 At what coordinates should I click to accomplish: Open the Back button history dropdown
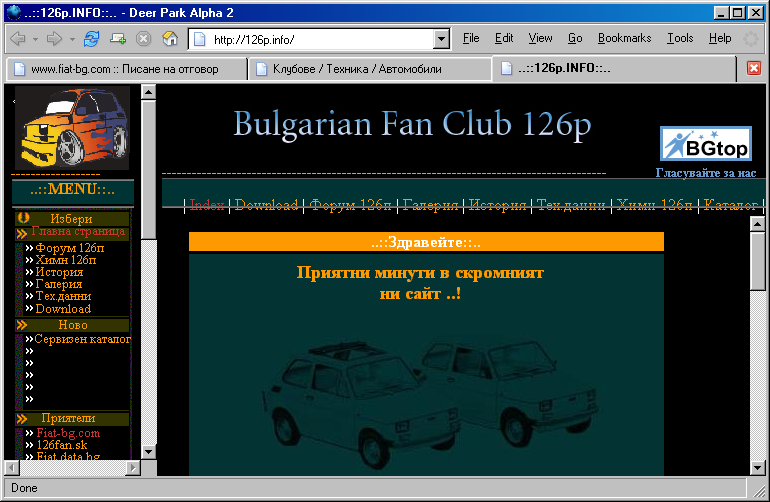[x=35, y=39]
